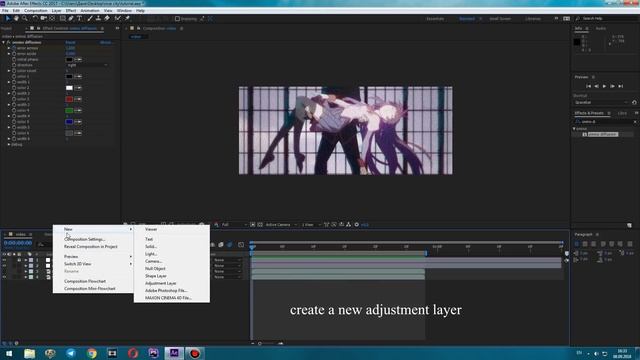Clear the Effects & Presets search field
The height and width of the screenshot is (360, 640).
pos(635,122)
